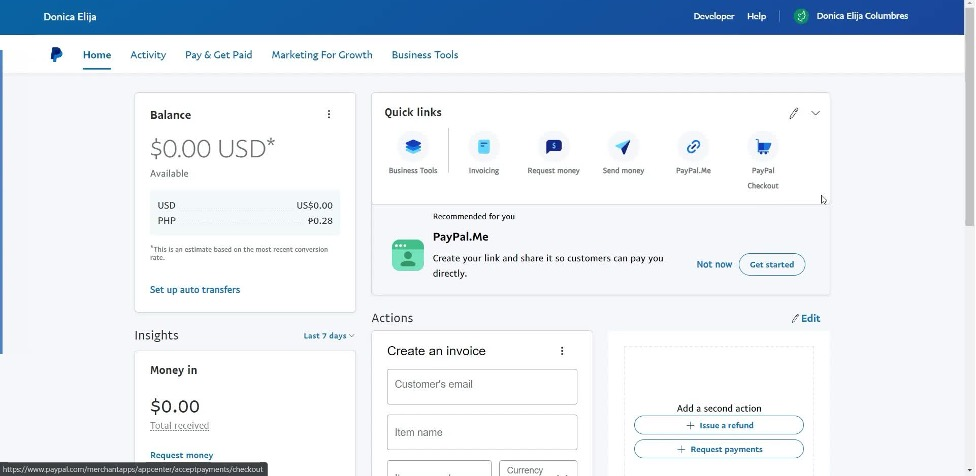The height and width of the screenshot is (476, 976).
Task: Click the Donica Elija business name header
Action: [x=70, y=16]
